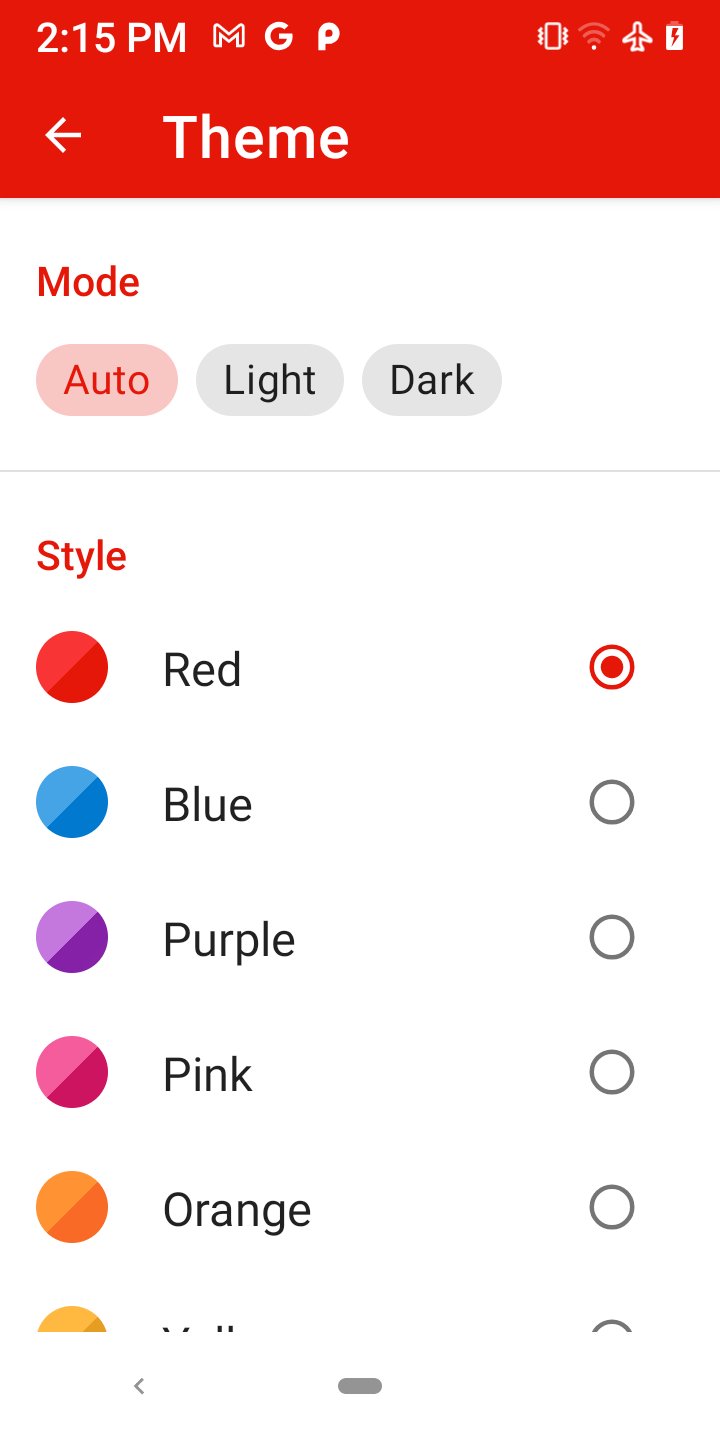Tap the airplane mode status icon
Image resolution: width=720 pixels, height=1440 pixels.
[x=637, y=38]
